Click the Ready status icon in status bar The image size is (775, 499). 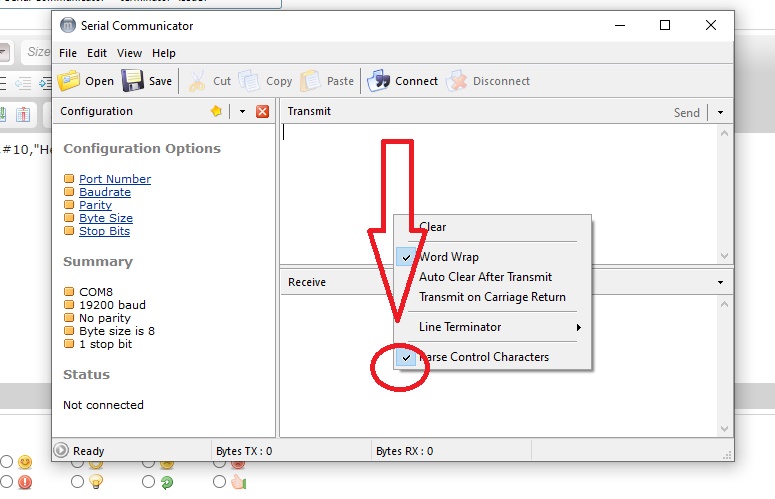click(x=61, y=451)
